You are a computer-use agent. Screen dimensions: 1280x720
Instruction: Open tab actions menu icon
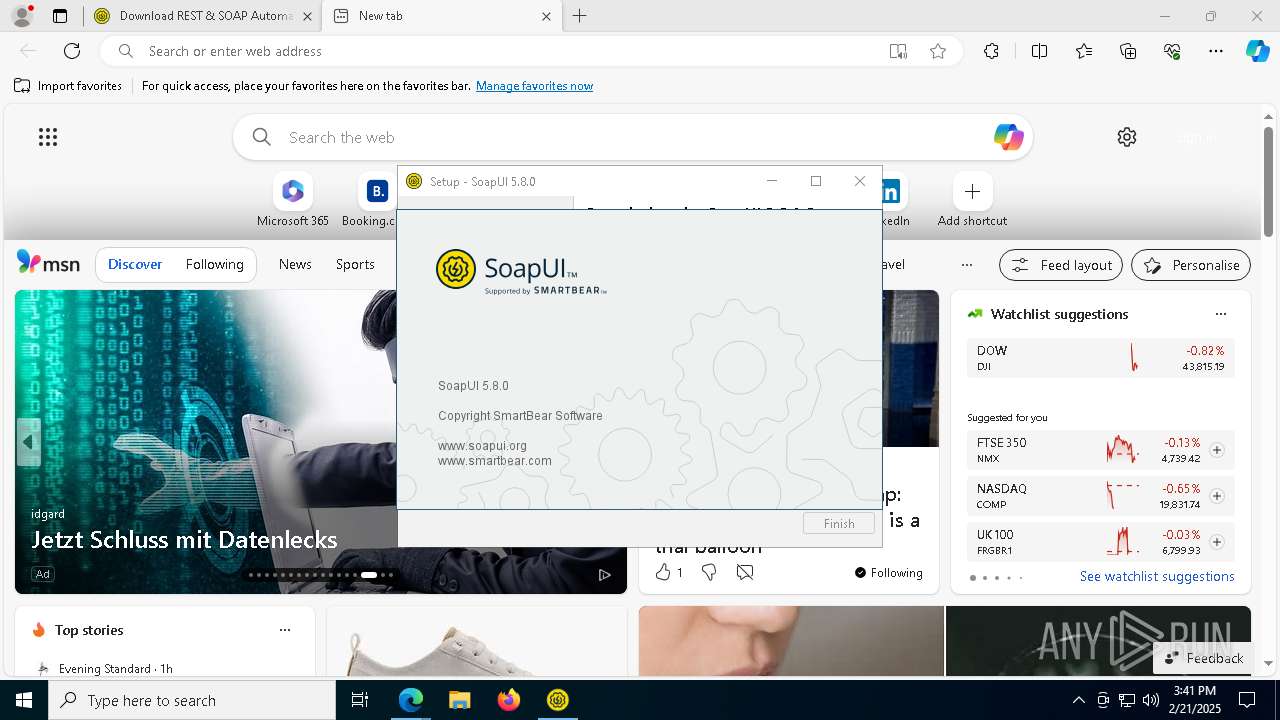pyautogui.click(x=60, y=16)
